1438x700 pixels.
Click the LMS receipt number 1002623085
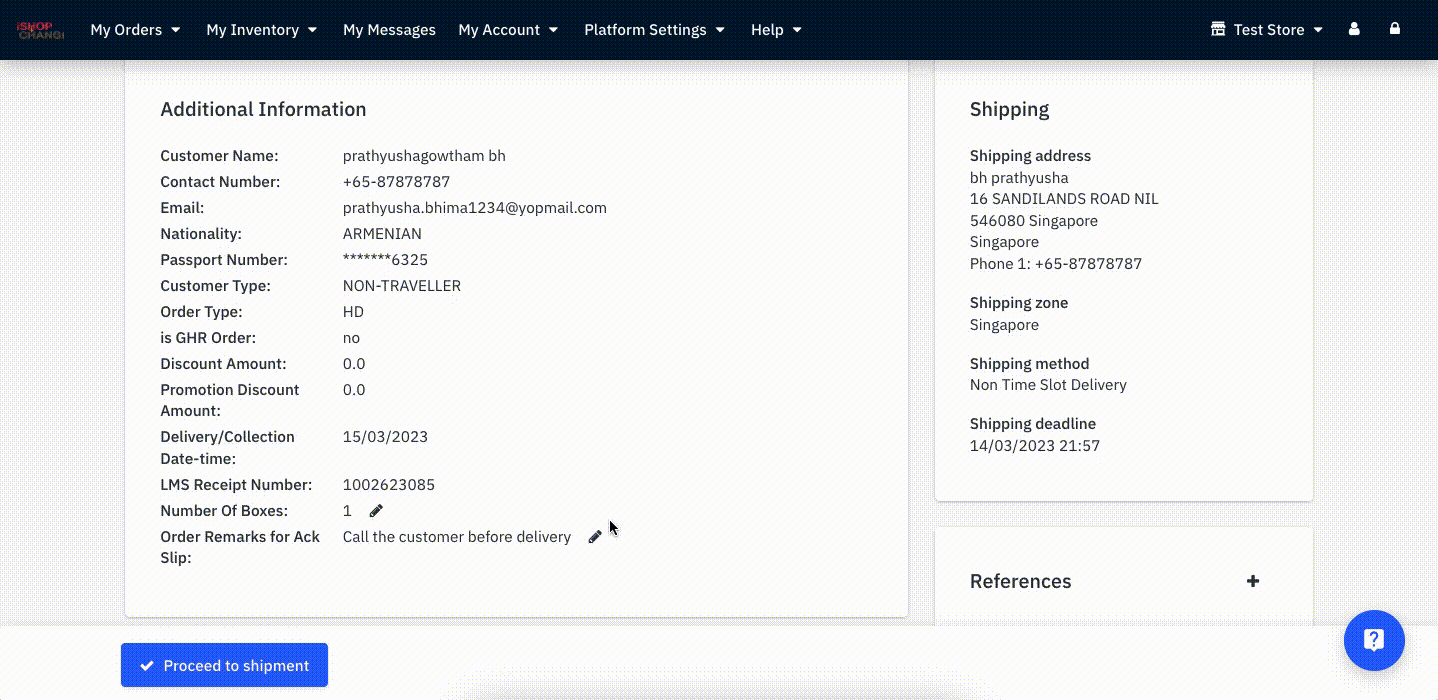point(388,485)
